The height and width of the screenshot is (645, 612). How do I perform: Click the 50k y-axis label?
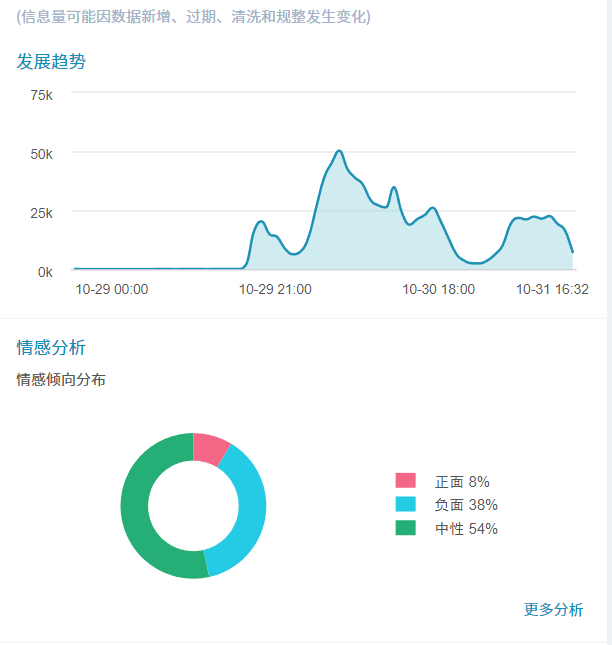[x=41, y=154]
